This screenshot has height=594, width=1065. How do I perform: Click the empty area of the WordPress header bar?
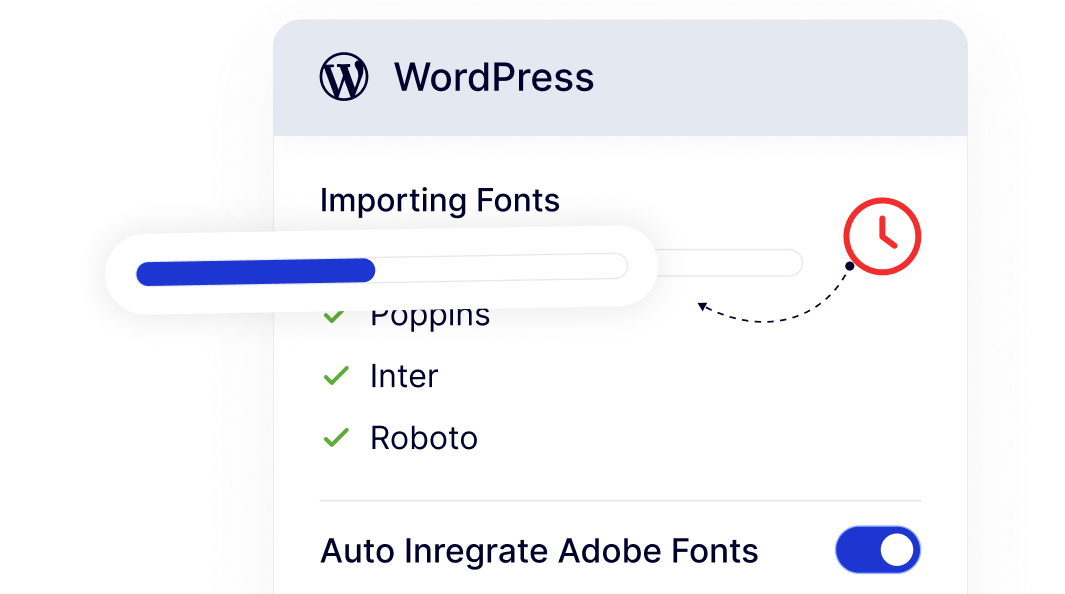click(x=780, y=78)
